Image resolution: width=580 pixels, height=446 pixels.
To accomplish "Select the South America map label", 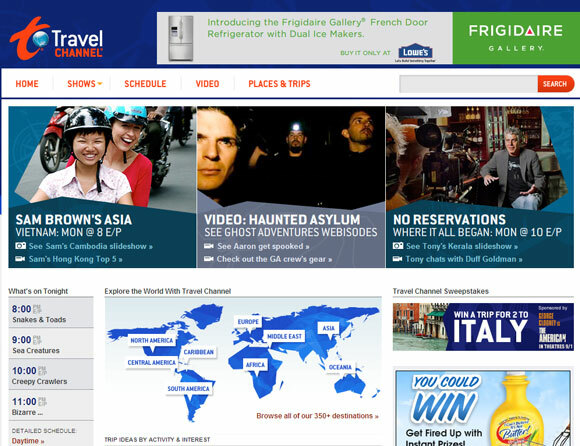I will click(189, 389).
